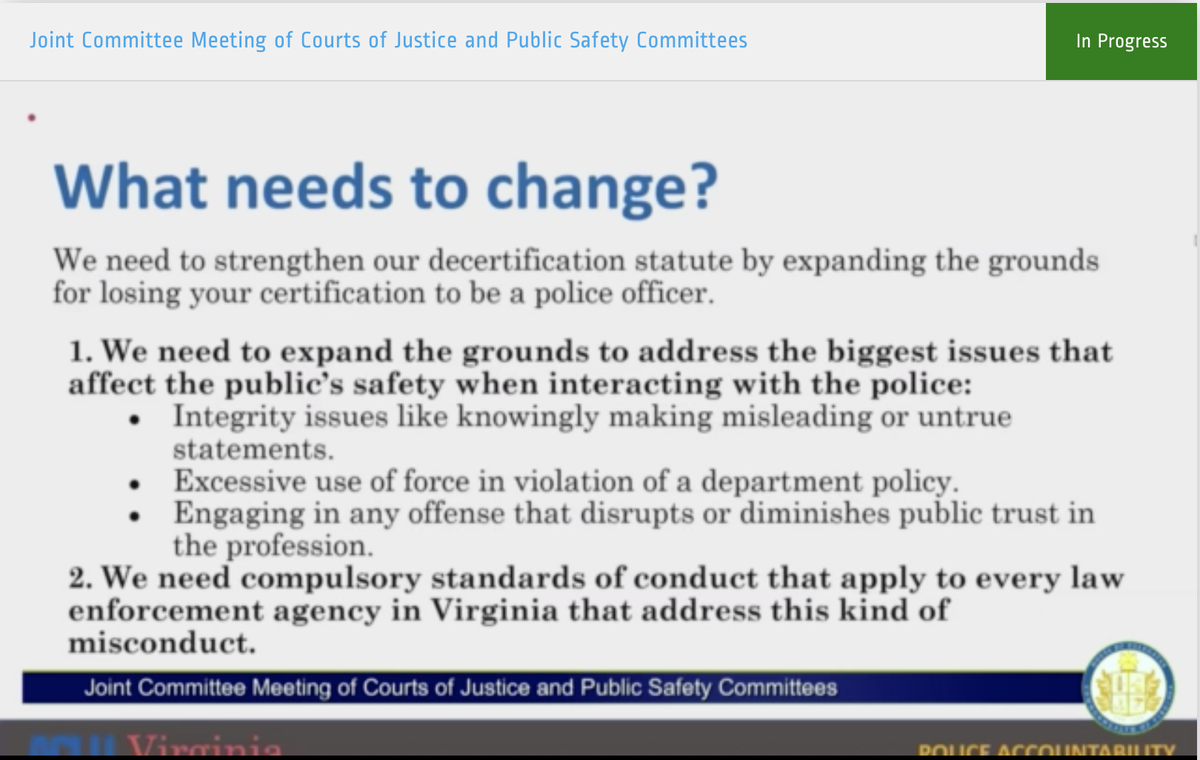This screenshot has height=760, width=1200.
Task: Click the 'Integrity issues like knowingly making' bullet line
Action: [592, 432]
